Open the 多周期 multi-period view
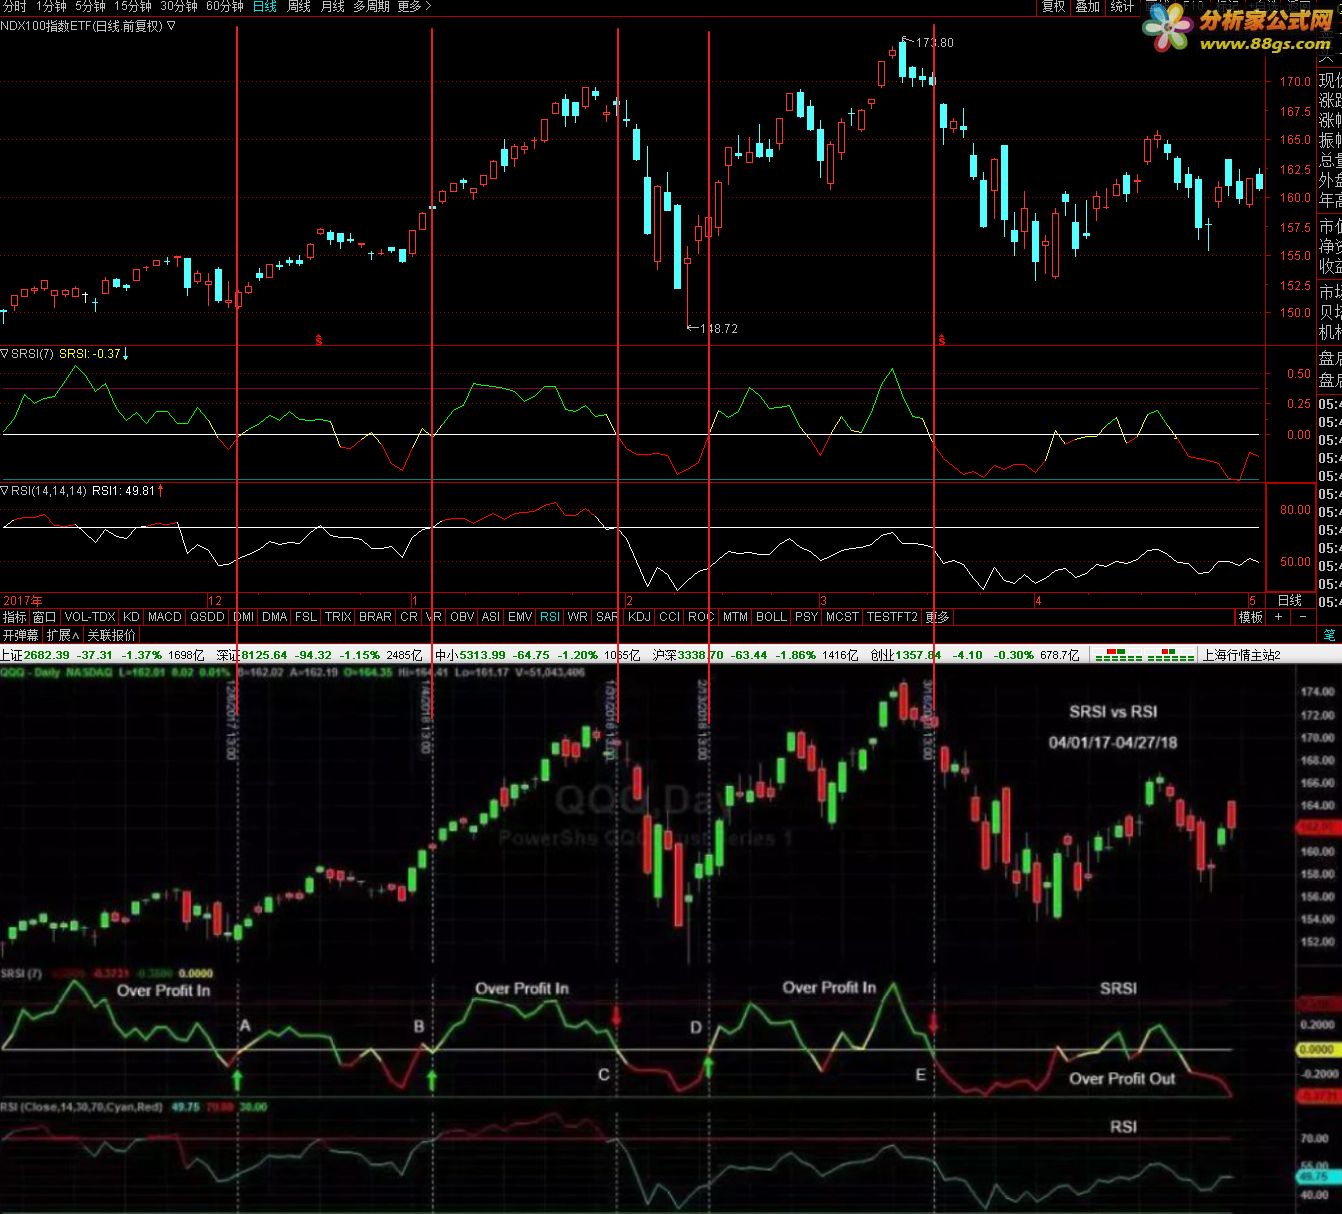The image size is (1342, 1214). (371, 6)
